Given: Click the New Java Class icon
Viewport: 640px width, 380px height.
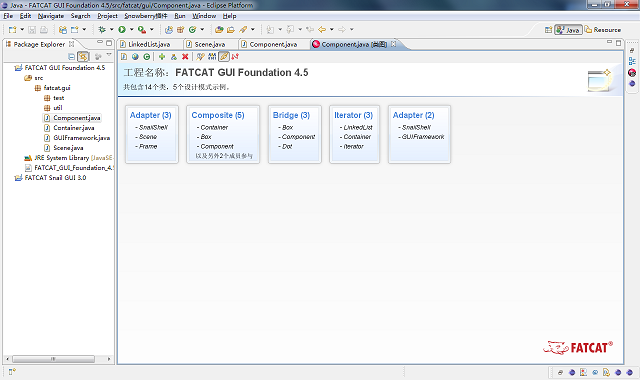Looking at the screenshot, I should pyautogui.click(x=192, y=29).
